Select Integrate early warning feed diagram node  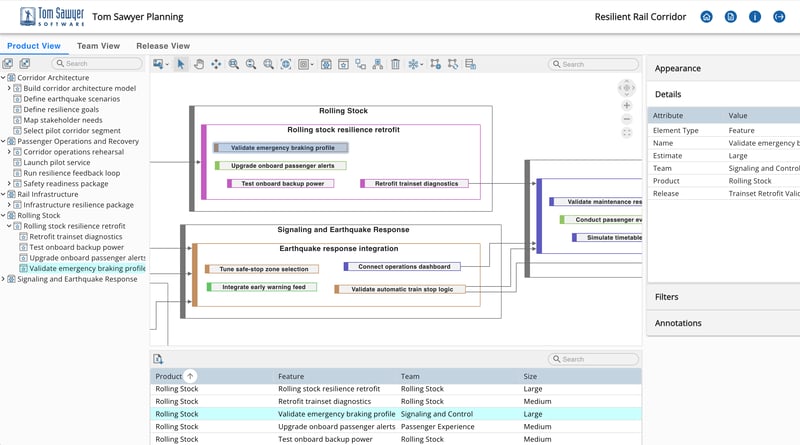coord(262,287)
